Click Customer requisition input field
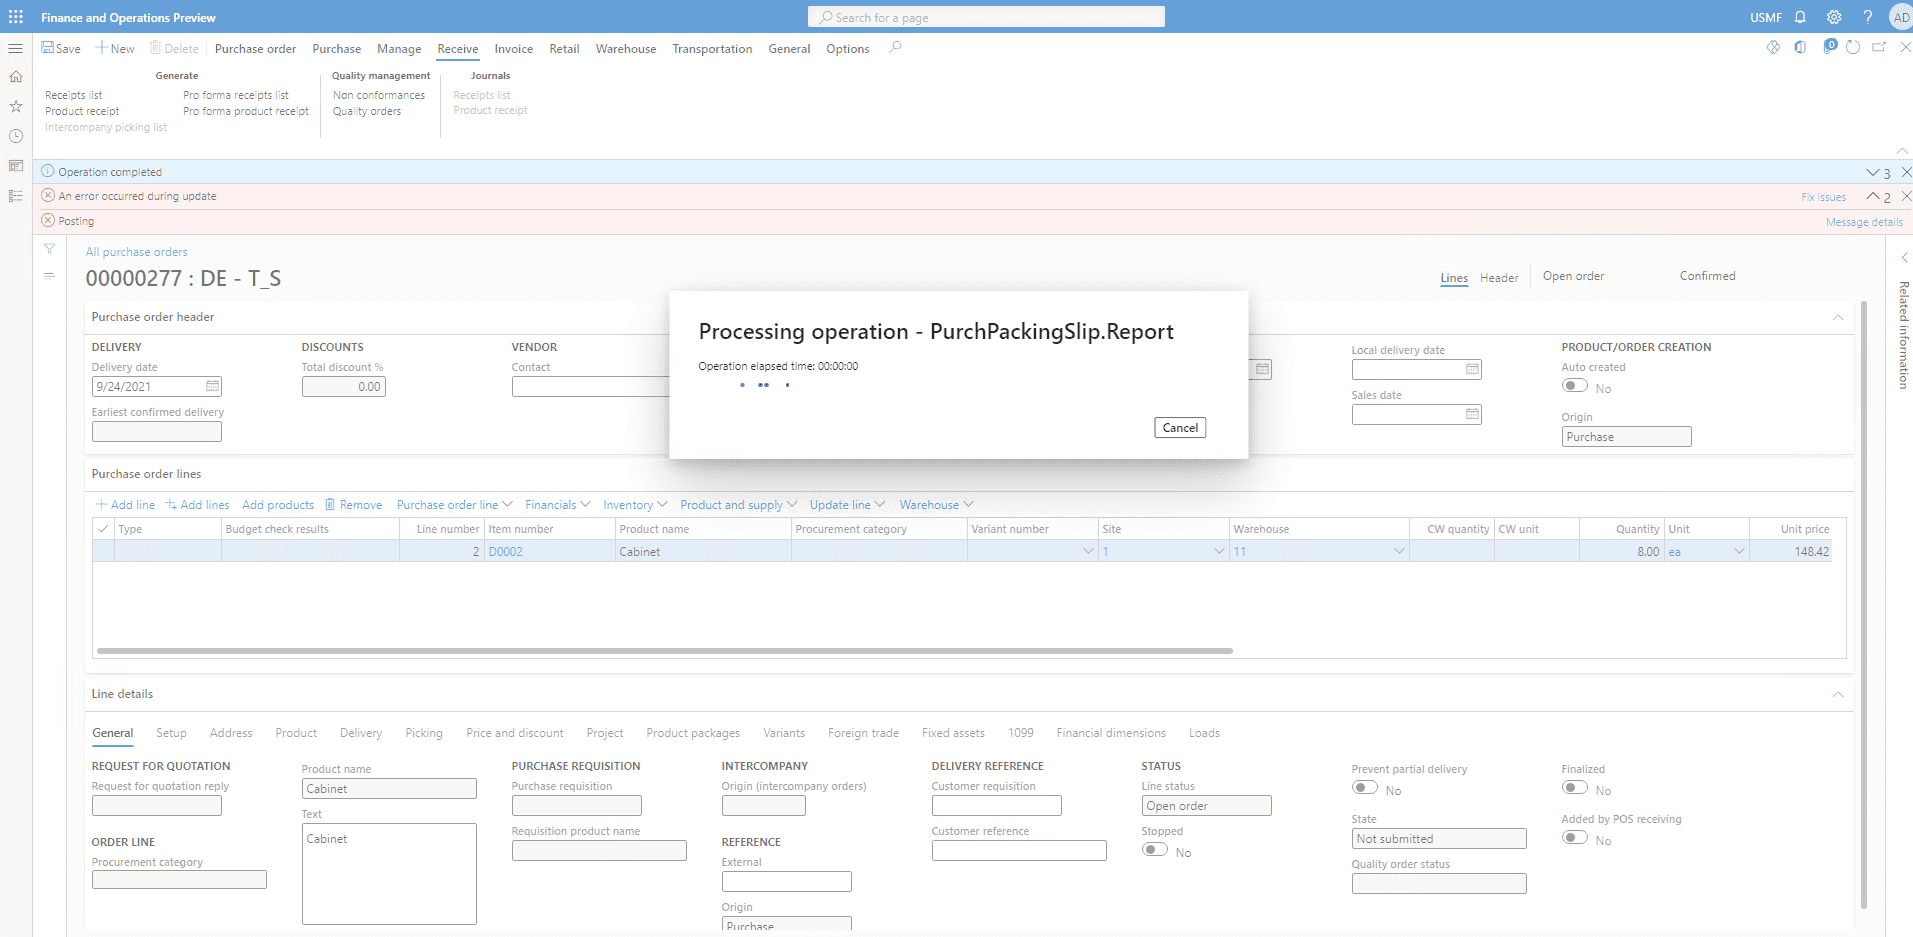This screenshot has width=1913, height=937. [996, 805]
